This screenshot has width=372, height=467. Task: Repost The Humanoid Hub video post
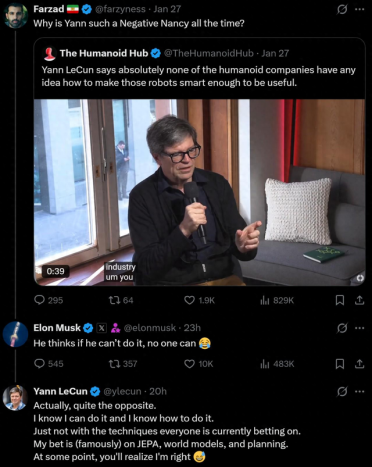(x=121, y=300)
